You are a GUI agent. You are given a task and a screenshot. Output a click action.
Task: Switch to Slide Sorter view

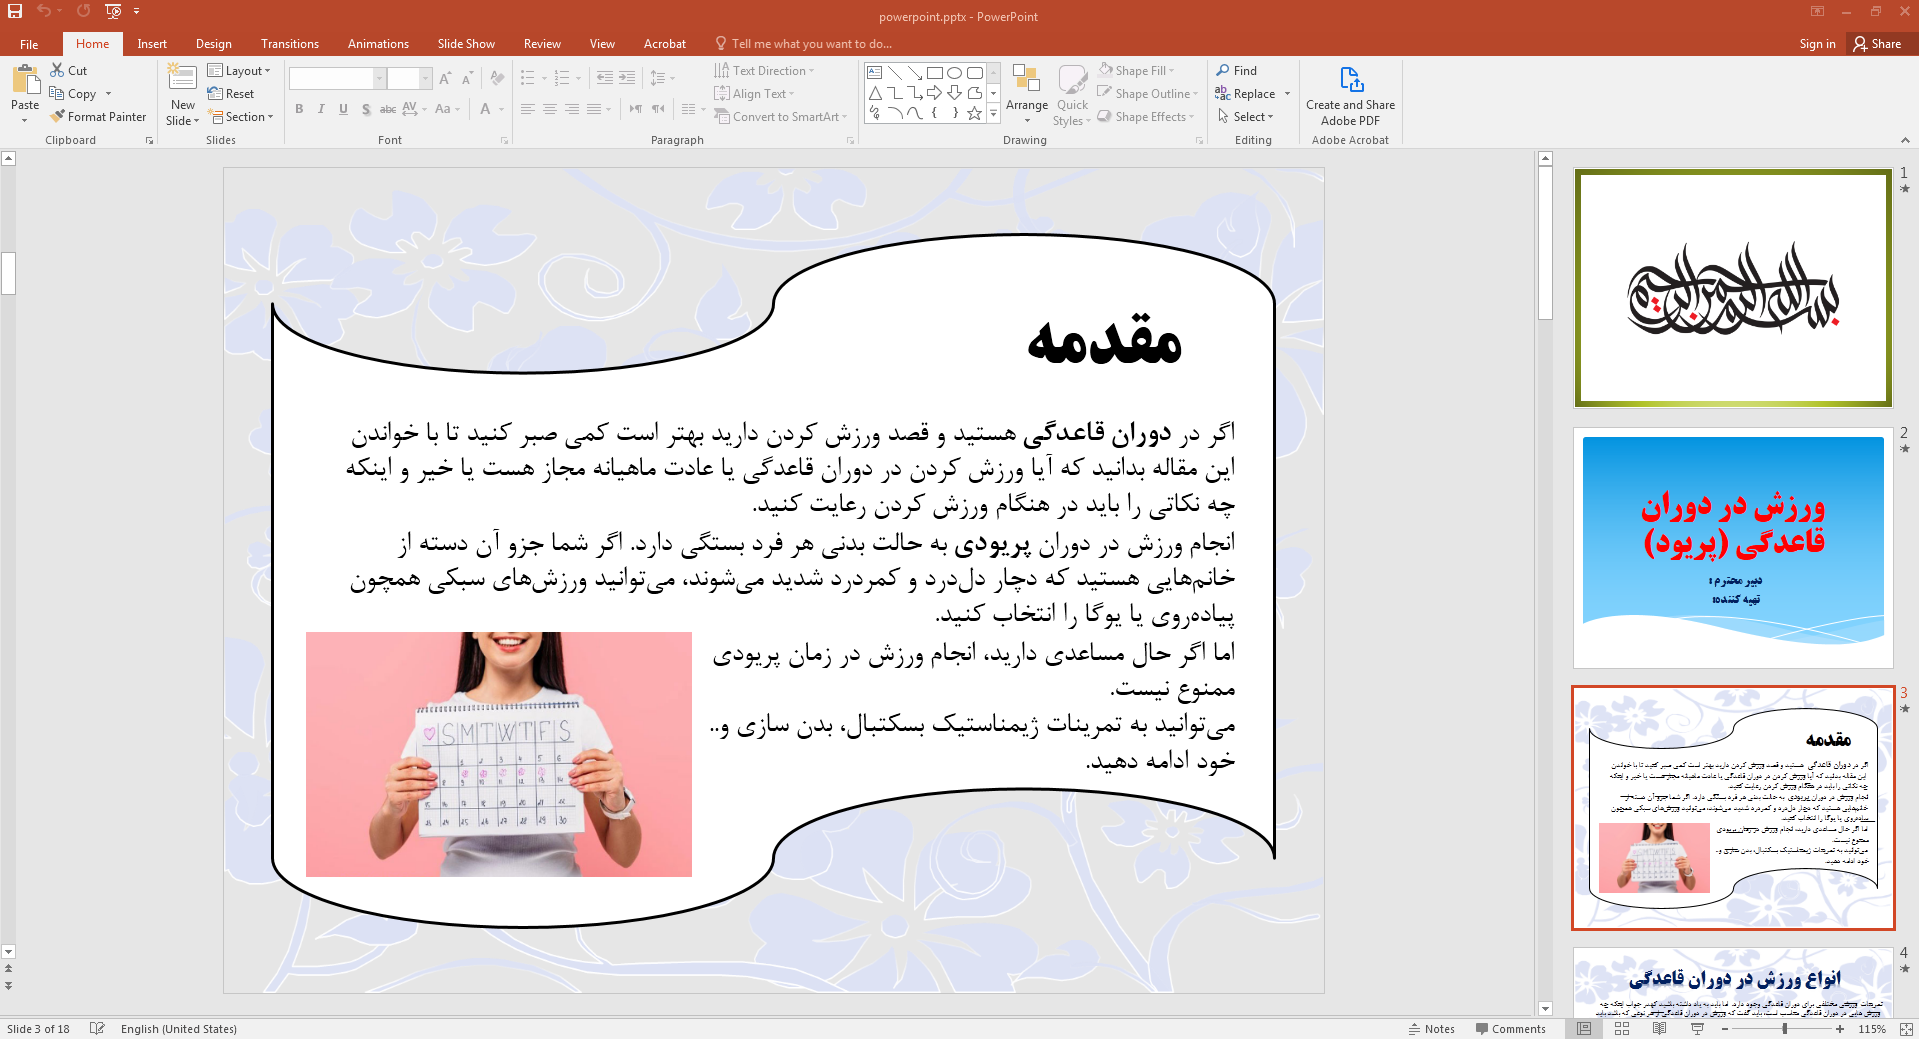(1622, 1028)
